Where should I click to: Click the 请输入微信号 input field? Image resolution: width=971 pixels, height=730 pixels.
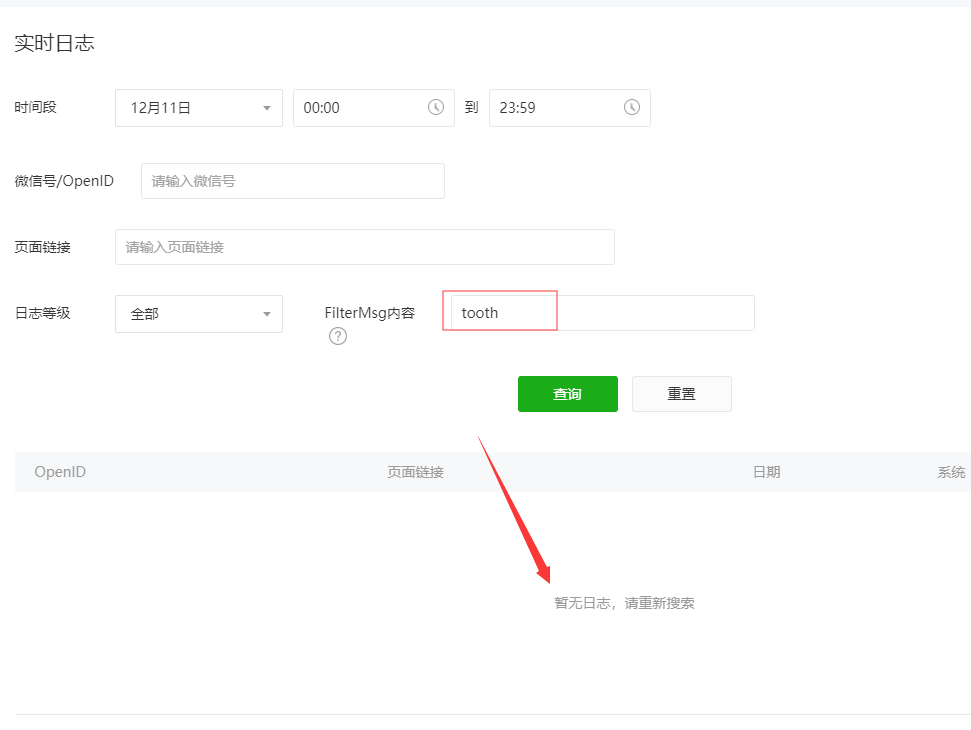coord(293,181)
